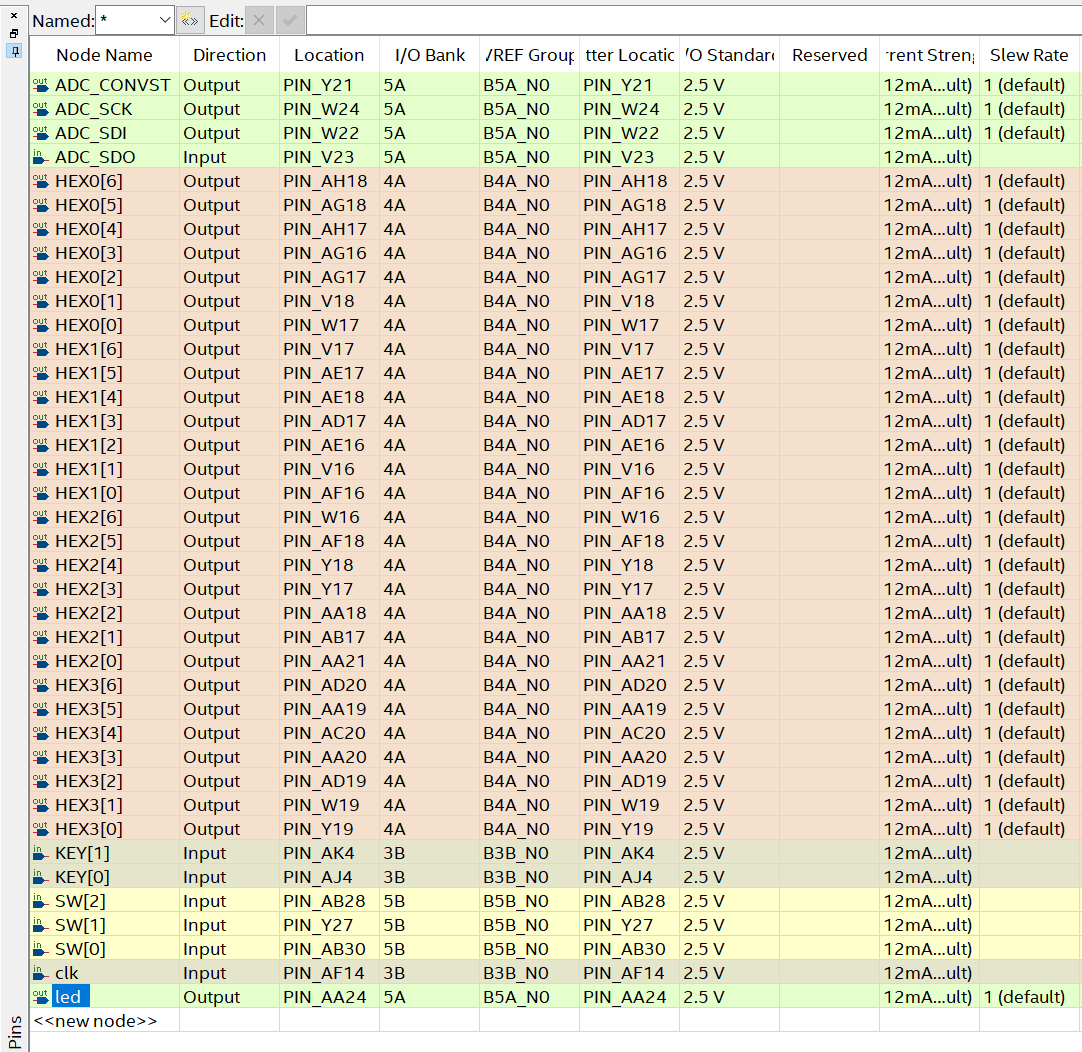Click the output pin icon for ADC_CONVST
The height and width of the screenshot is (1052, 1082).
(41, 85)
